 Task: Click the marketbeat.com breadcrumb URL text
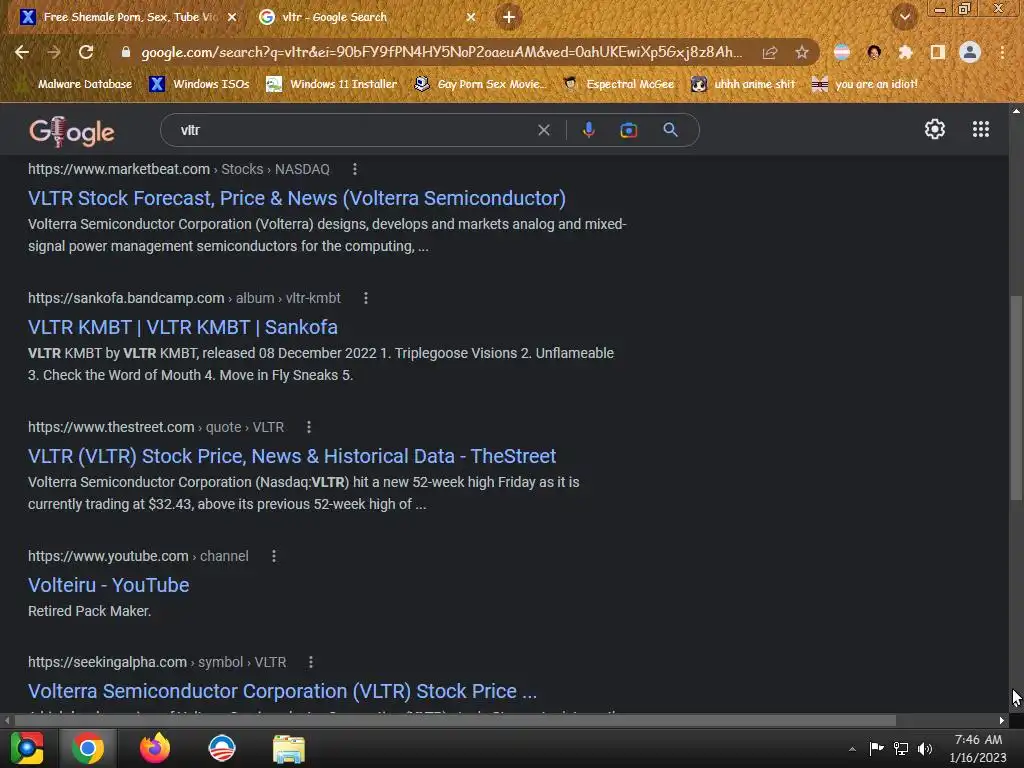tap(179, 169)
